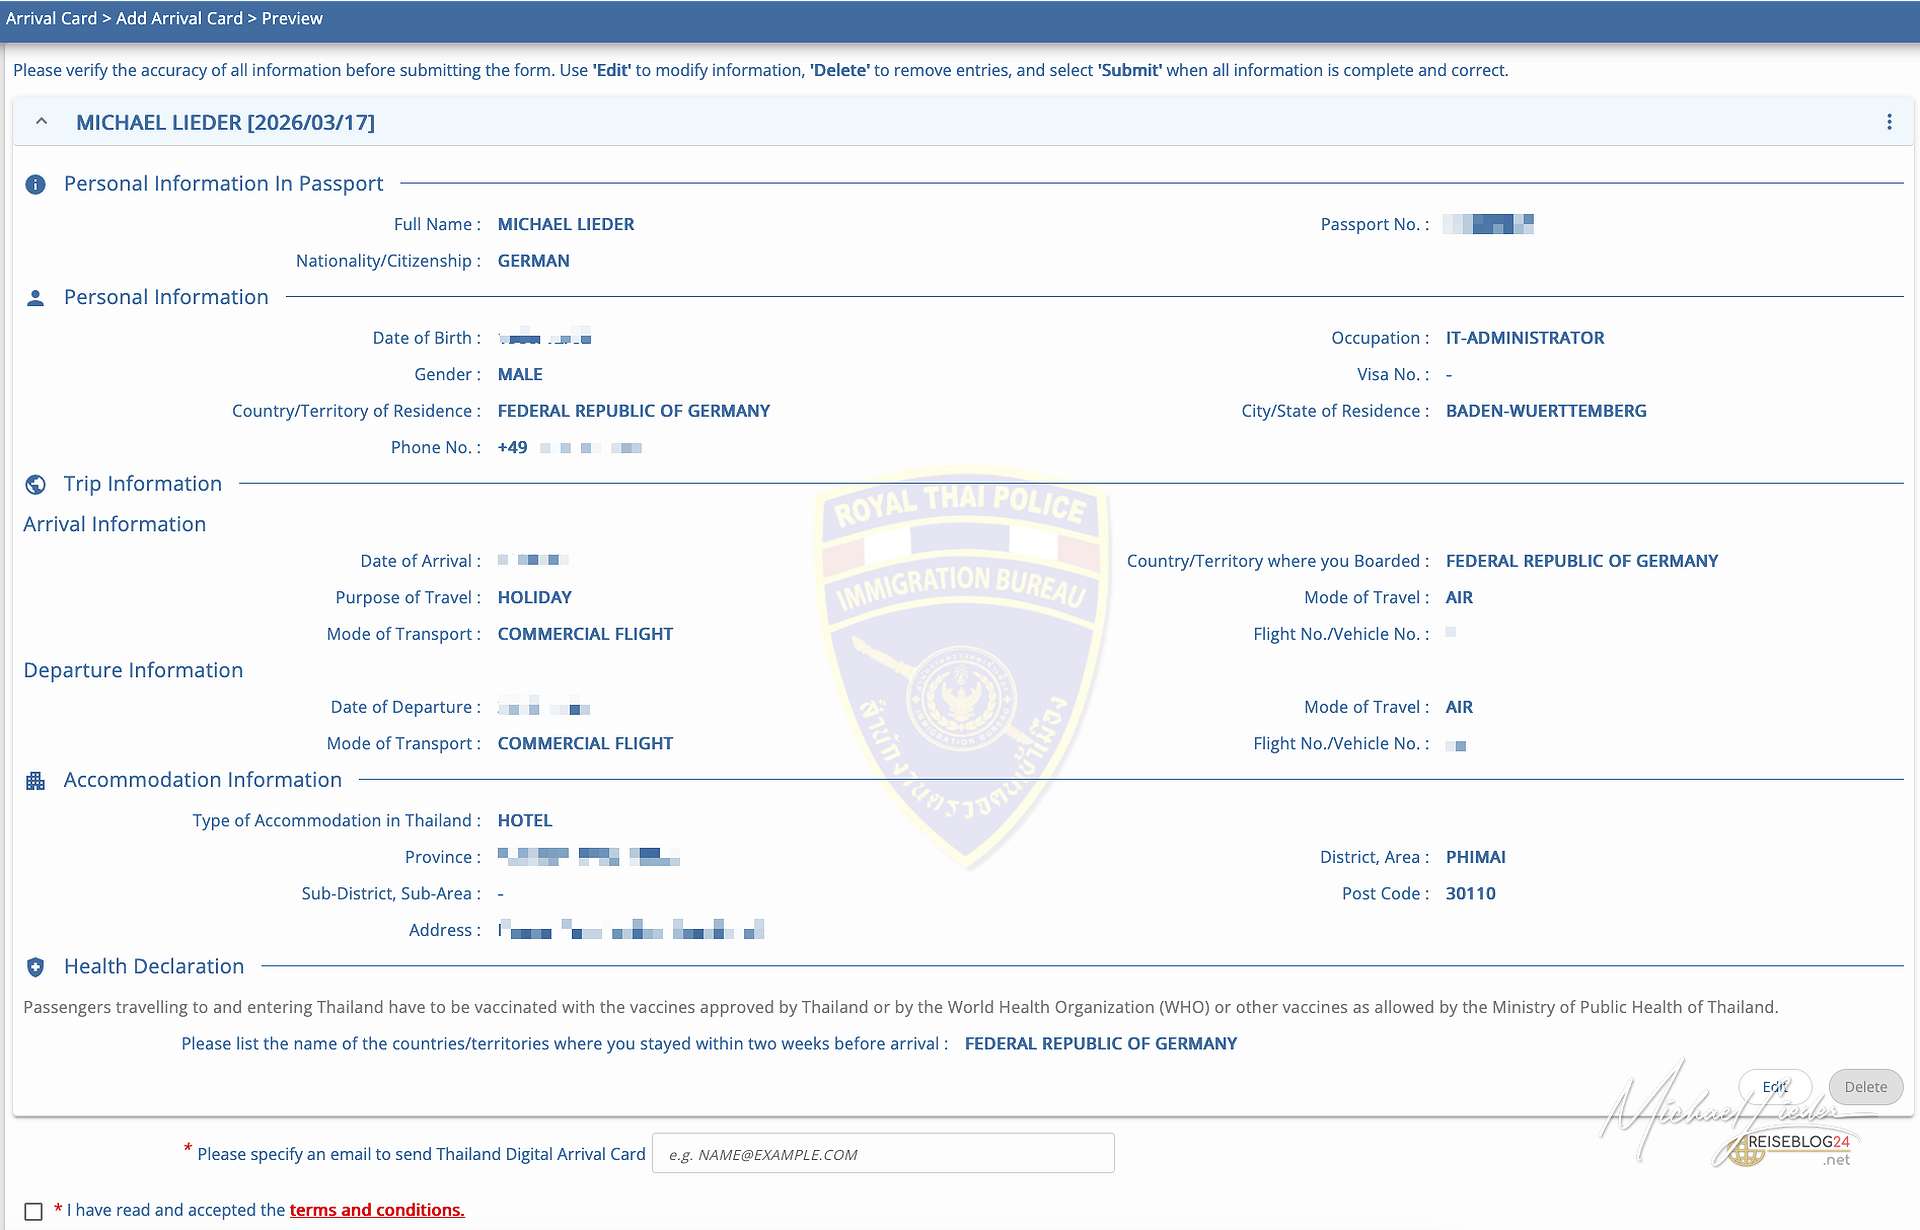The width and height of the screenshot is (1920, 1230).
Task: Click the Reiseblog24 globe logo
Action: click(x=1745, y=1151)
